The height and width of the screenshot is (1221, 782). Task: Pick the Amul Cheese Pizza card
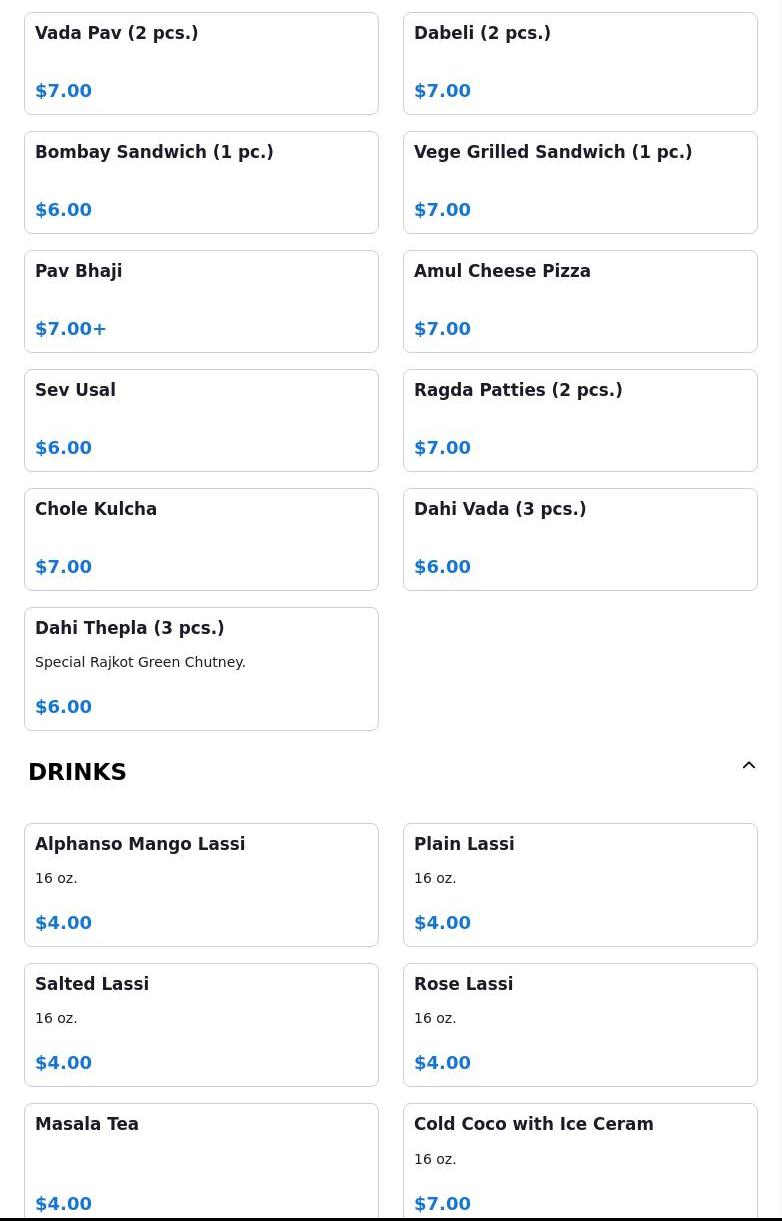580,301
